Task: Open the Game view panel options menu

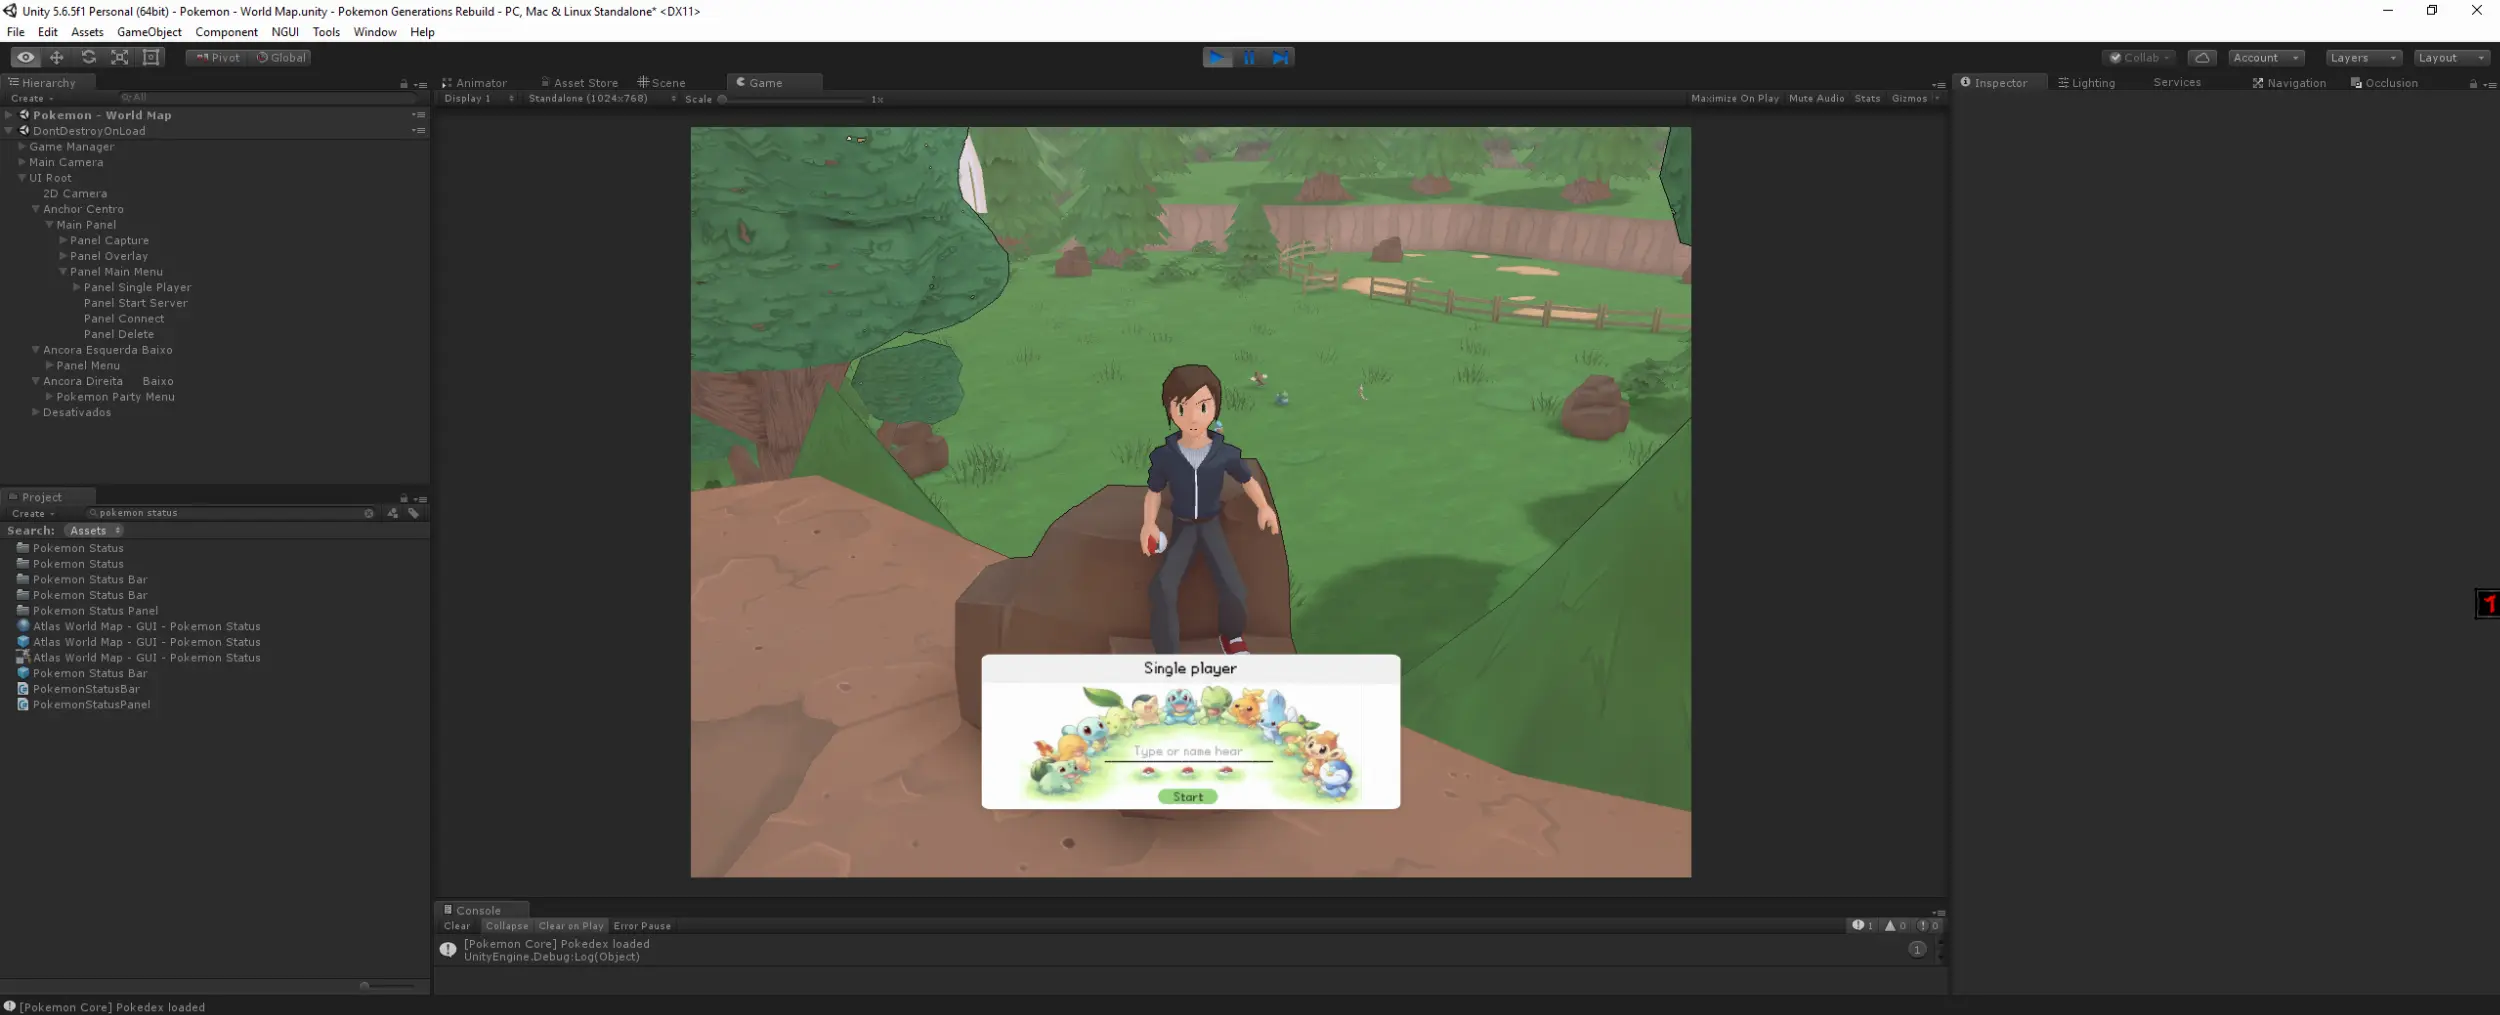Action: pos(1938,85)
